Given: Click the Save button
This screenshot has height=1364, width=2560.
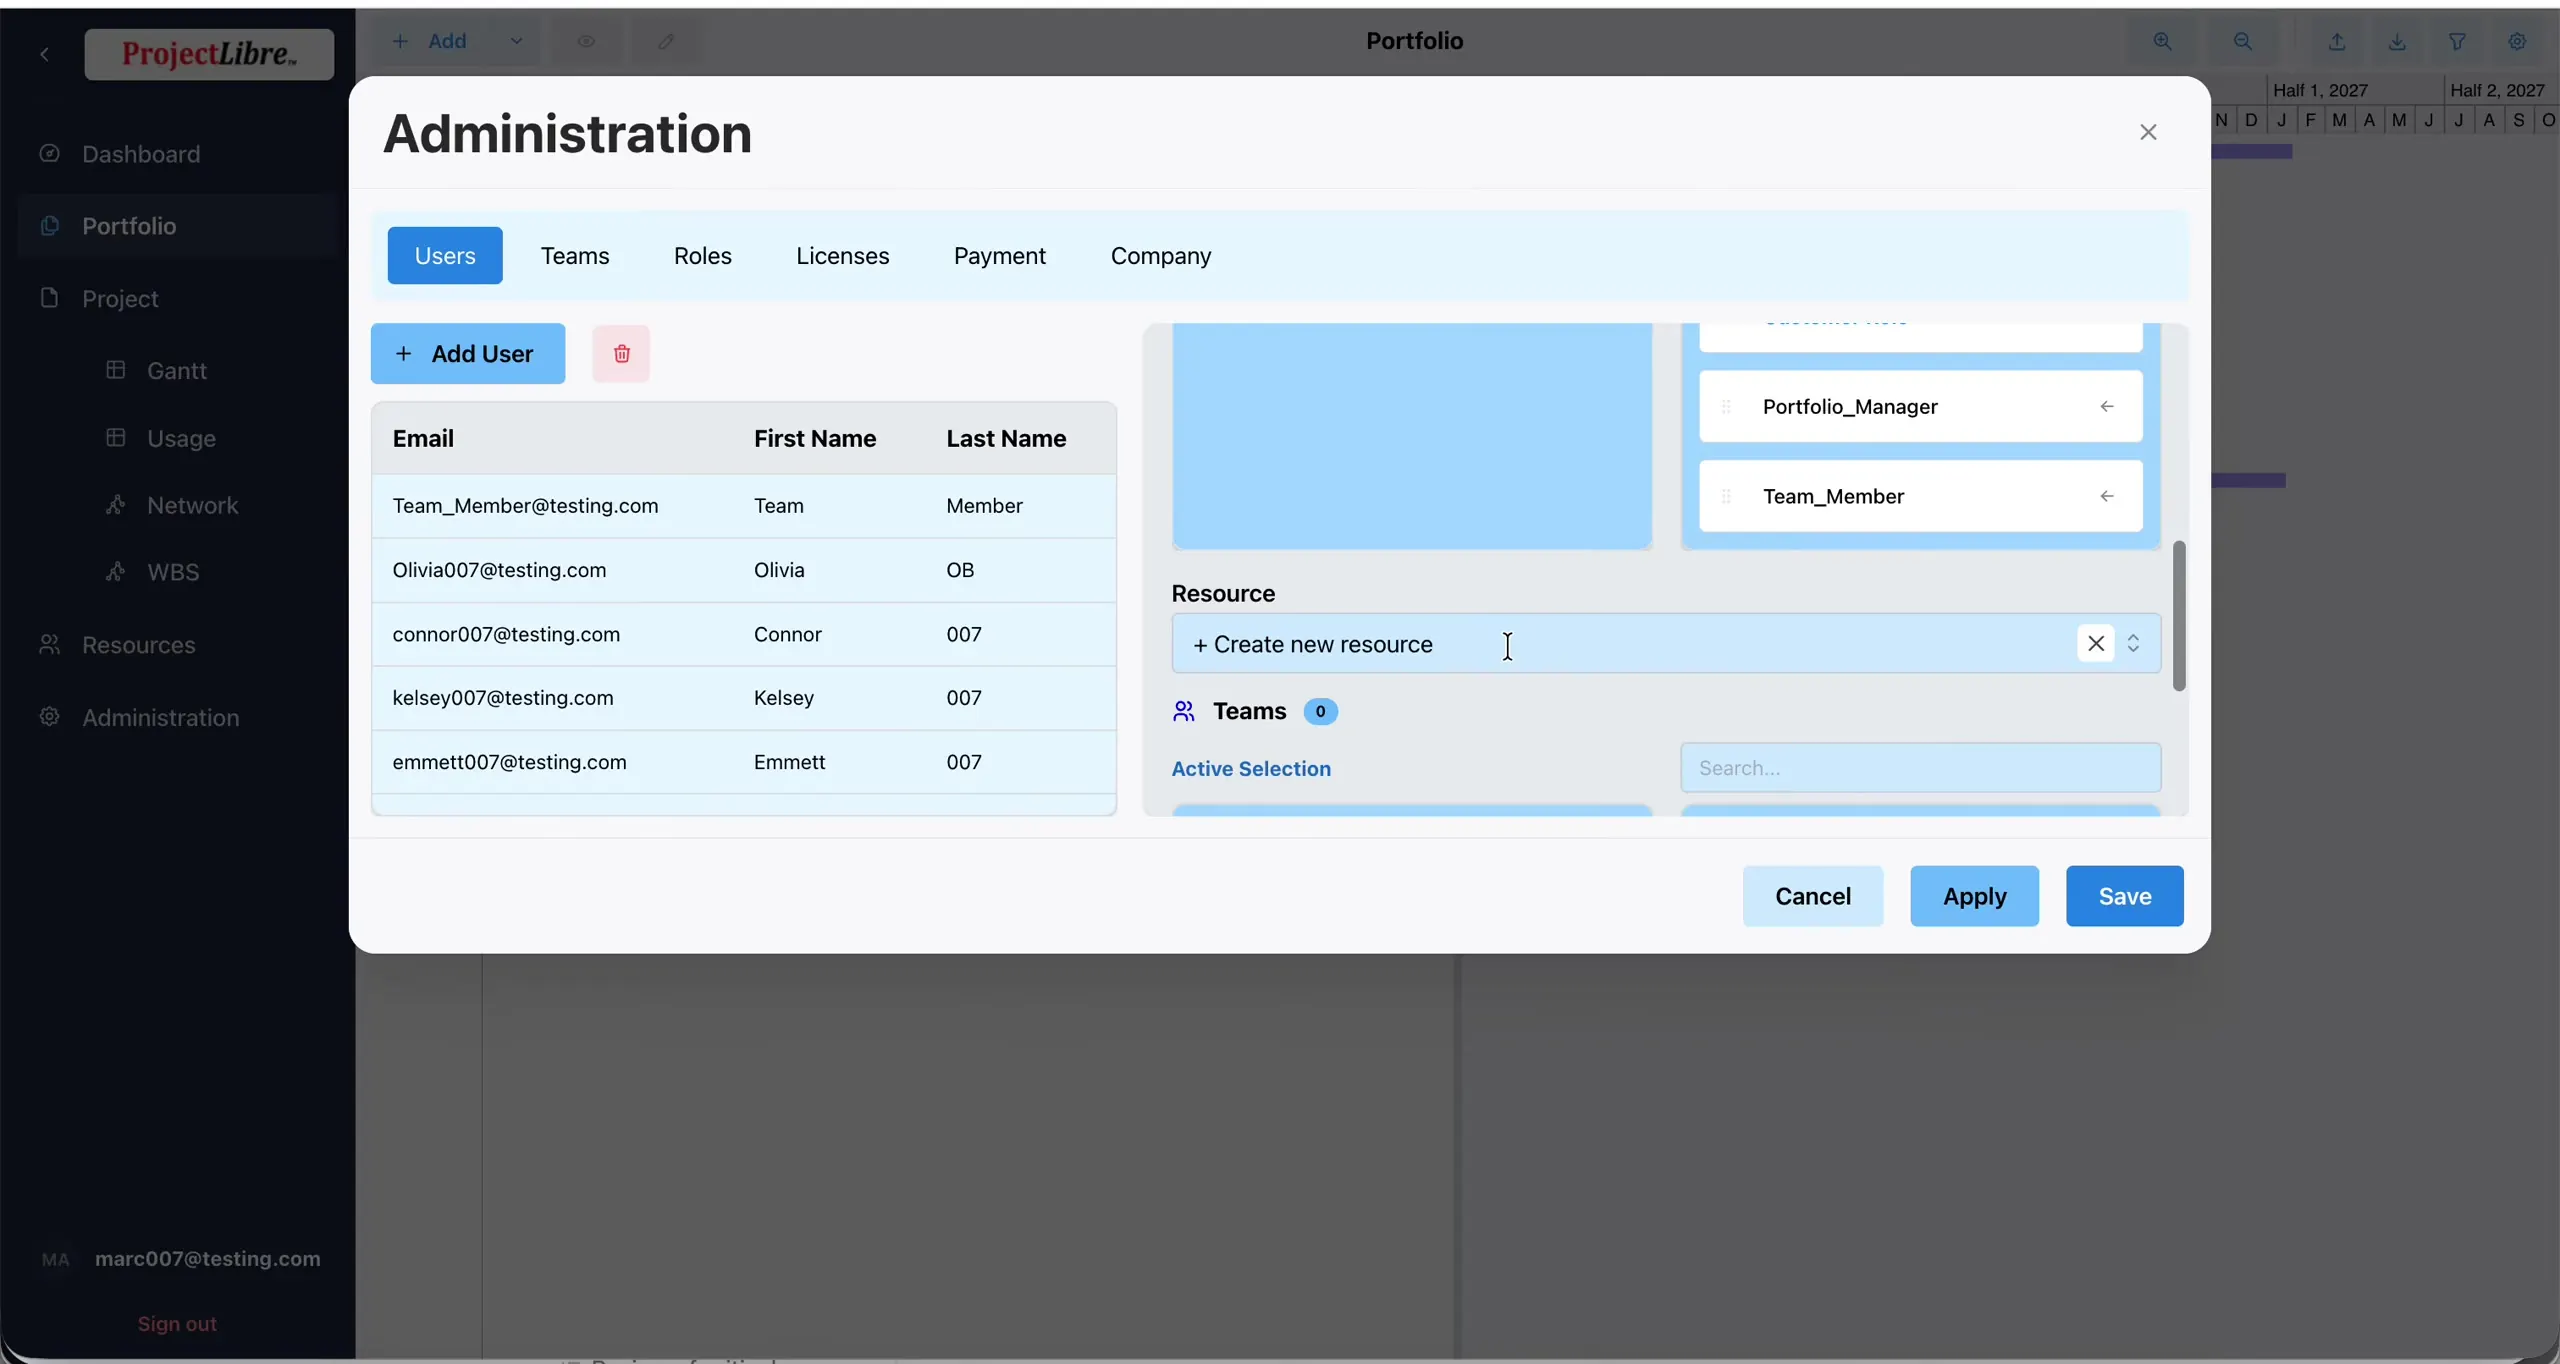Looking at the screenshot, I should (2124, 896).
